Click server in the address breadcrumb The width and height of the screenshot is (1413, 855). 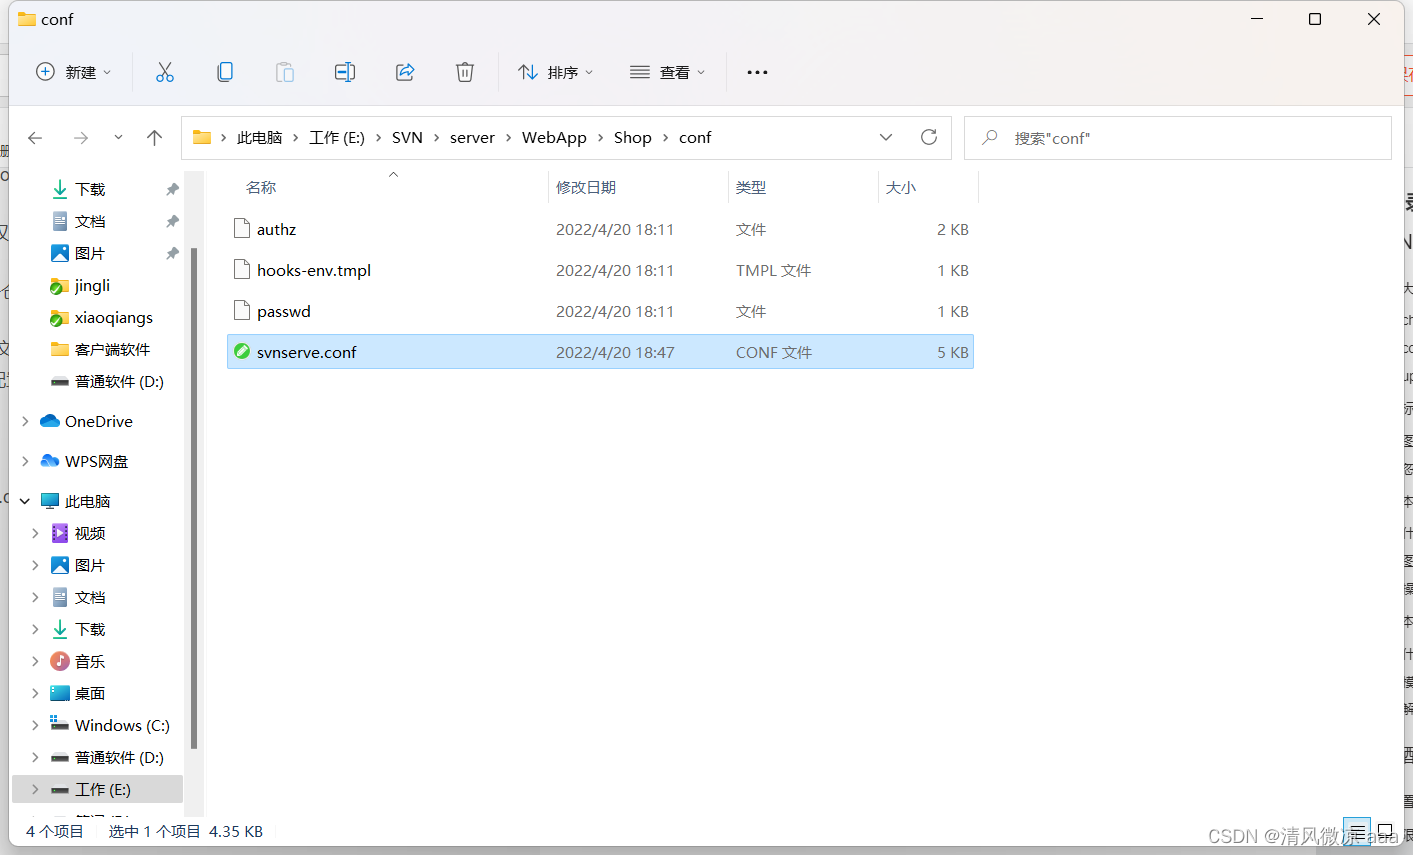coord(472,137)
